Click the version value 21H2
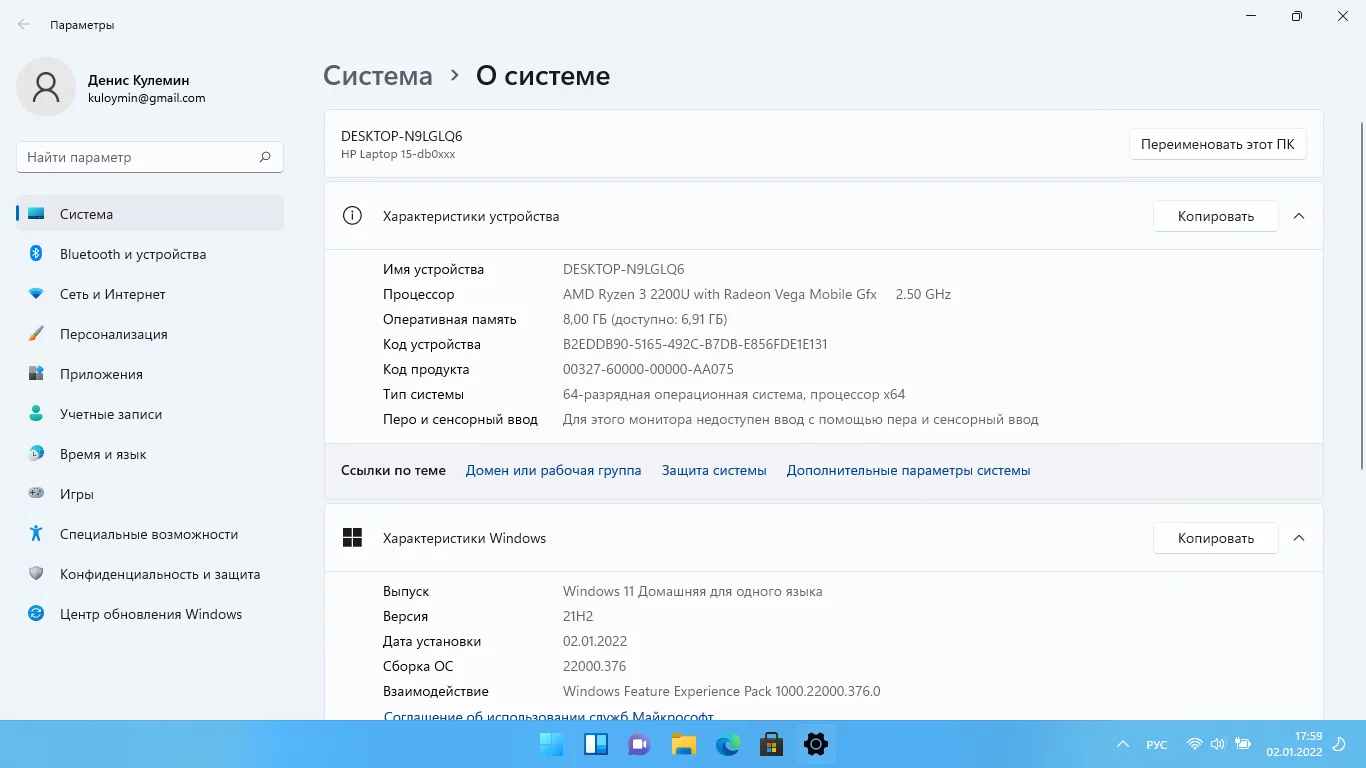1366x768 pixels. tap(578, 616)
